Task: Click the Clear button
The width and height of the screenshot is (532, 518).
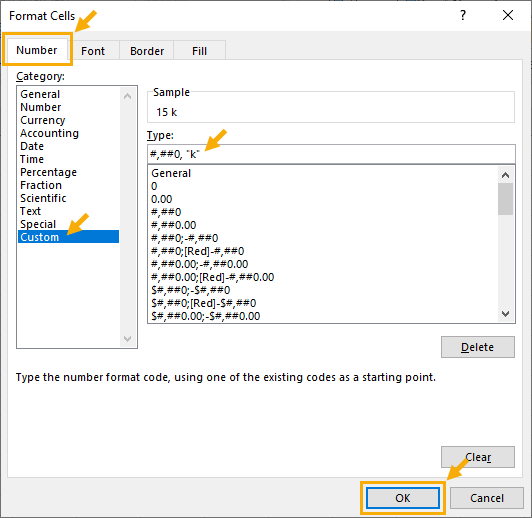Action: pyautogui.click(x=477, y=457)
